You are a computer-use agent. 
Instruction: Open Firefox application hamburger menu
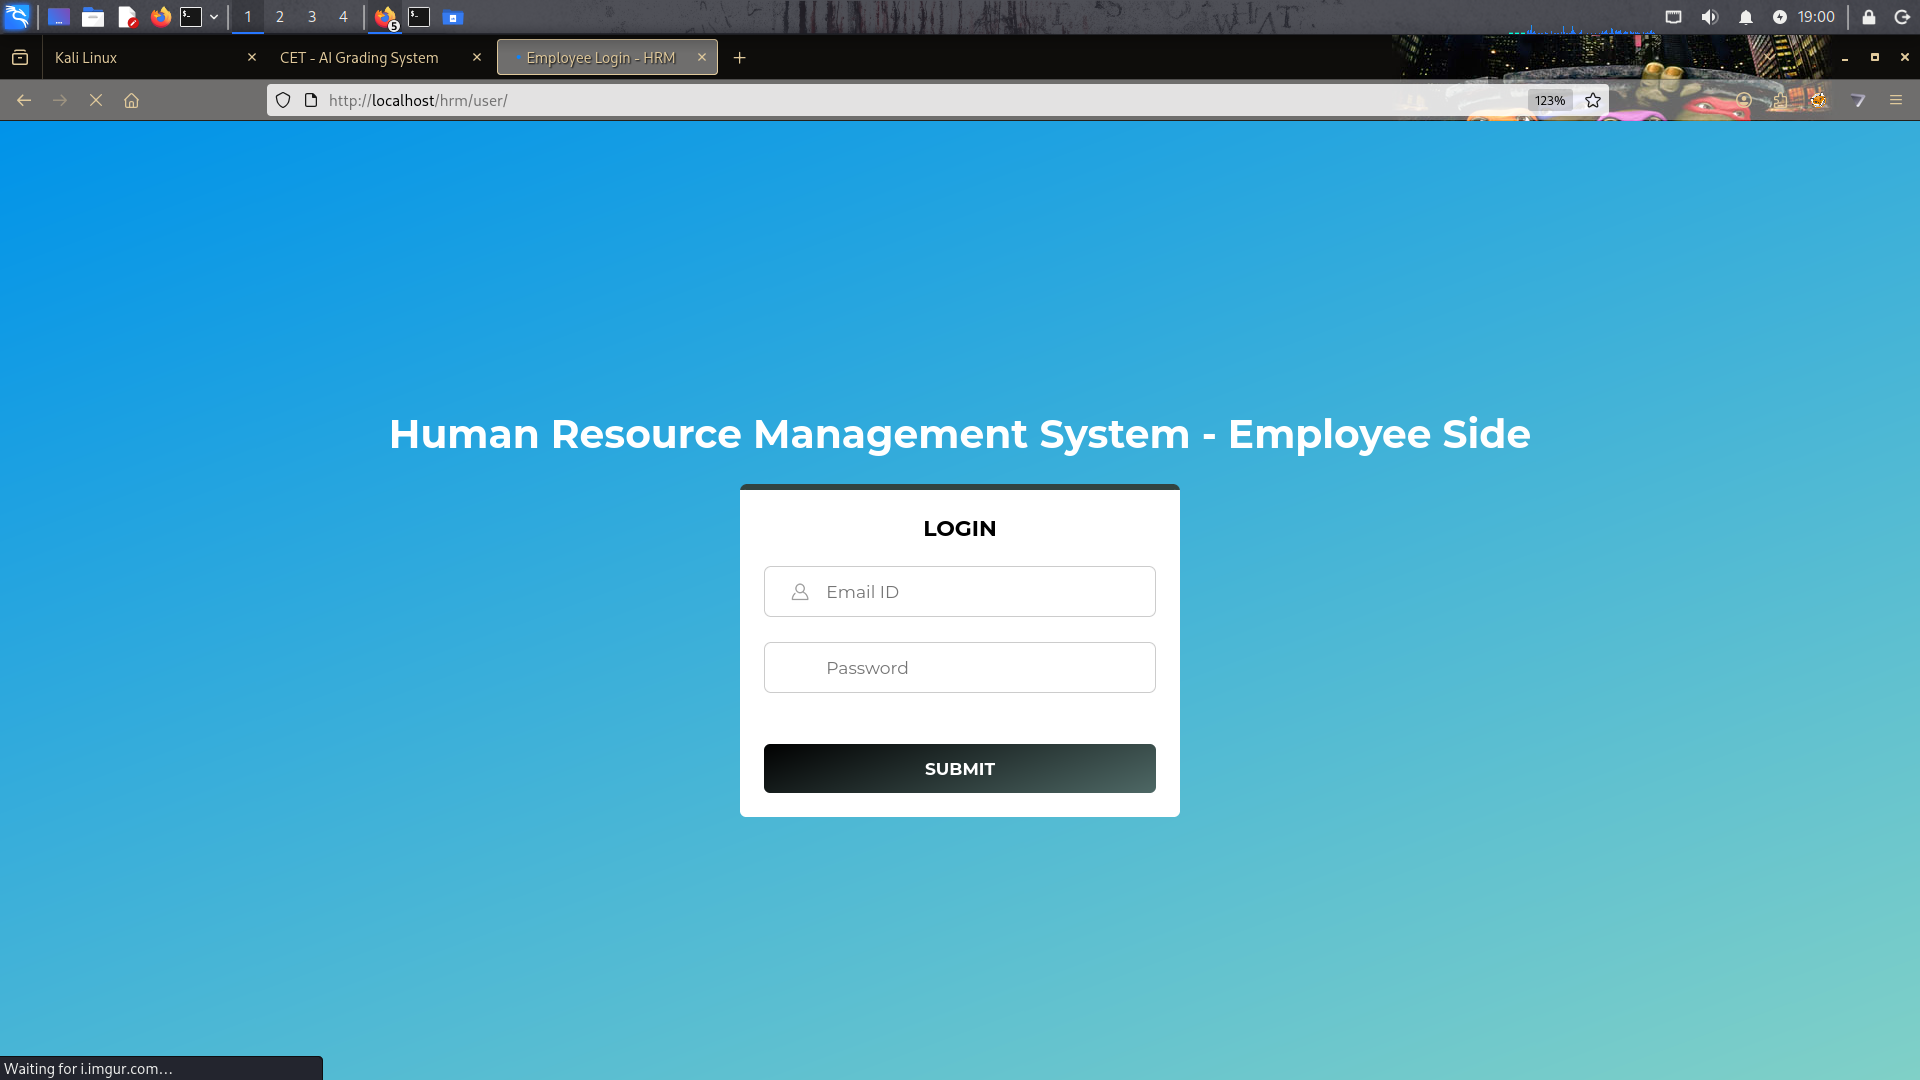(1896, 100)
